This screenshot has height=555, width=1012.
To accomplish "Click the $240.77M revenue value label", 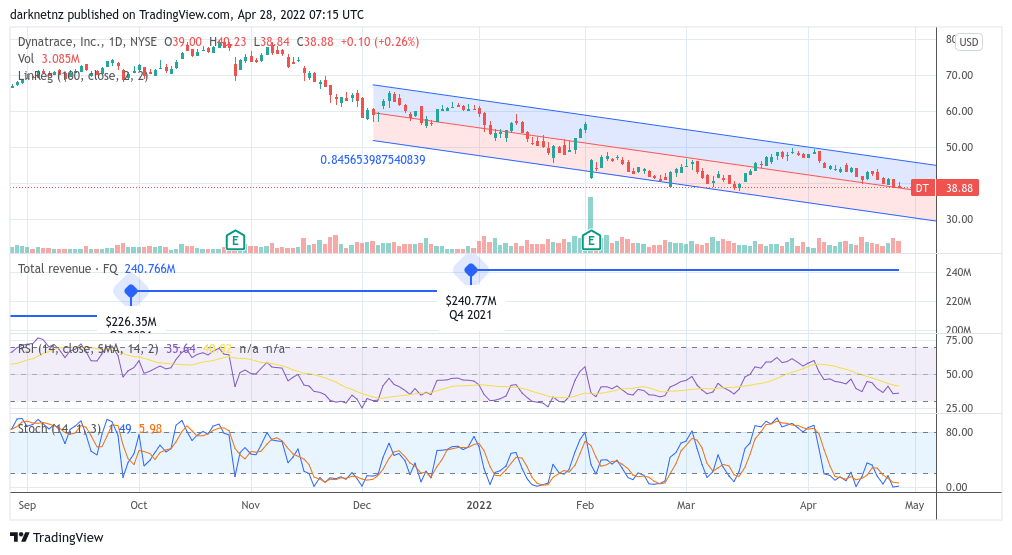I will point(471,301).
